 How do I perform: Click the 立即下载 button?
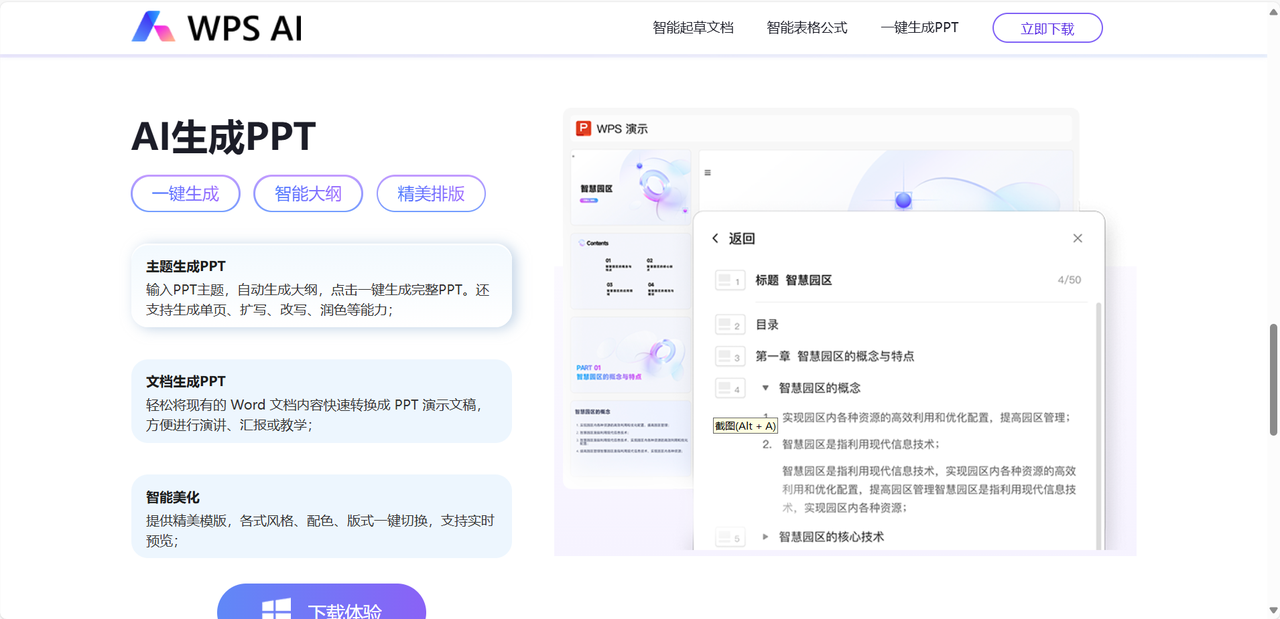tap(1047, 28)
